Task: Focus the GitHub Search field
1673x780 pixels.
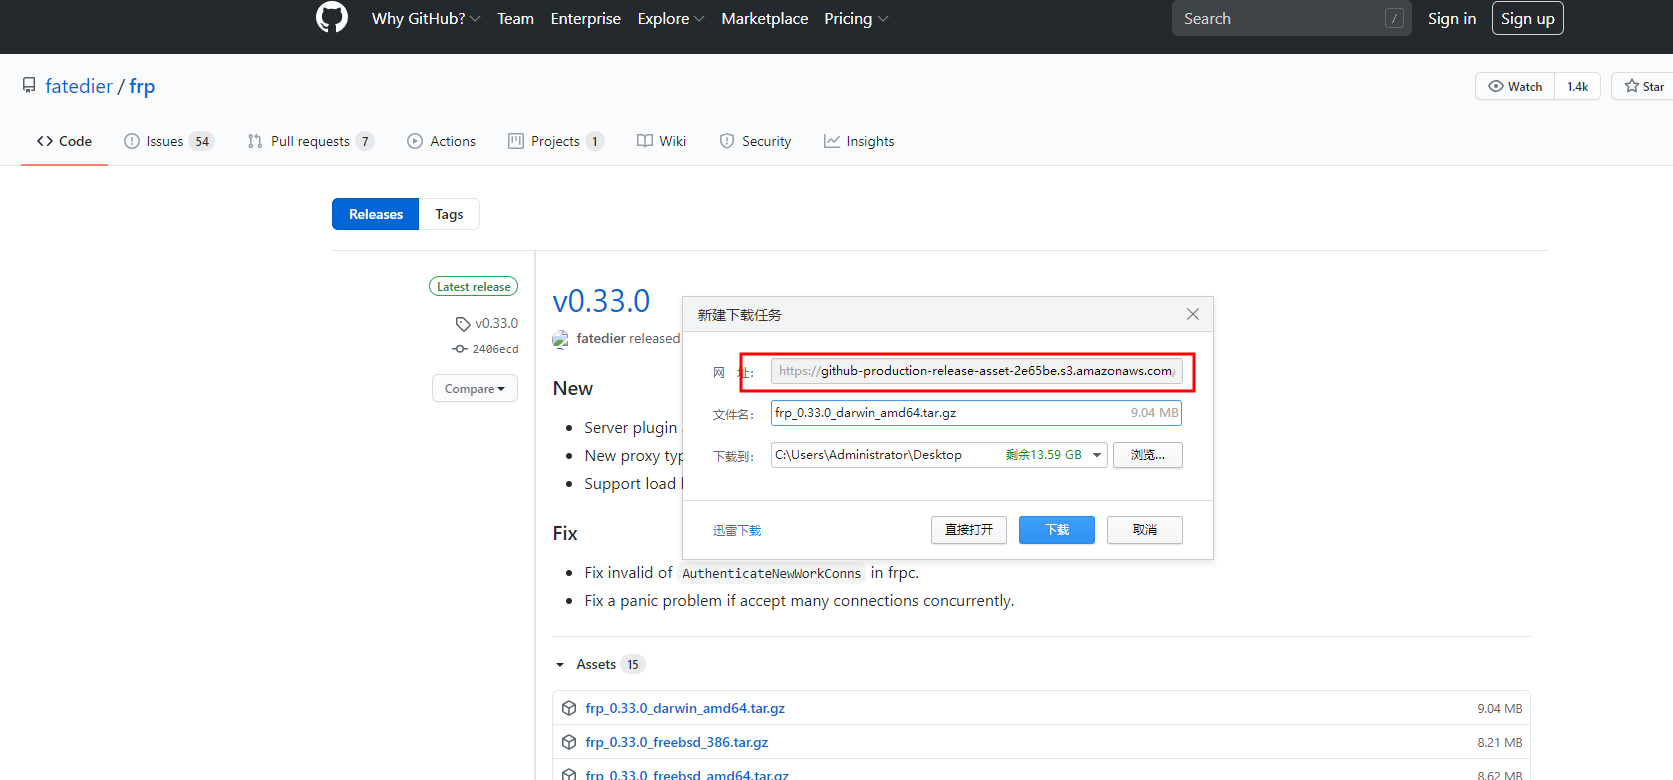Action: click(1291, 18)
